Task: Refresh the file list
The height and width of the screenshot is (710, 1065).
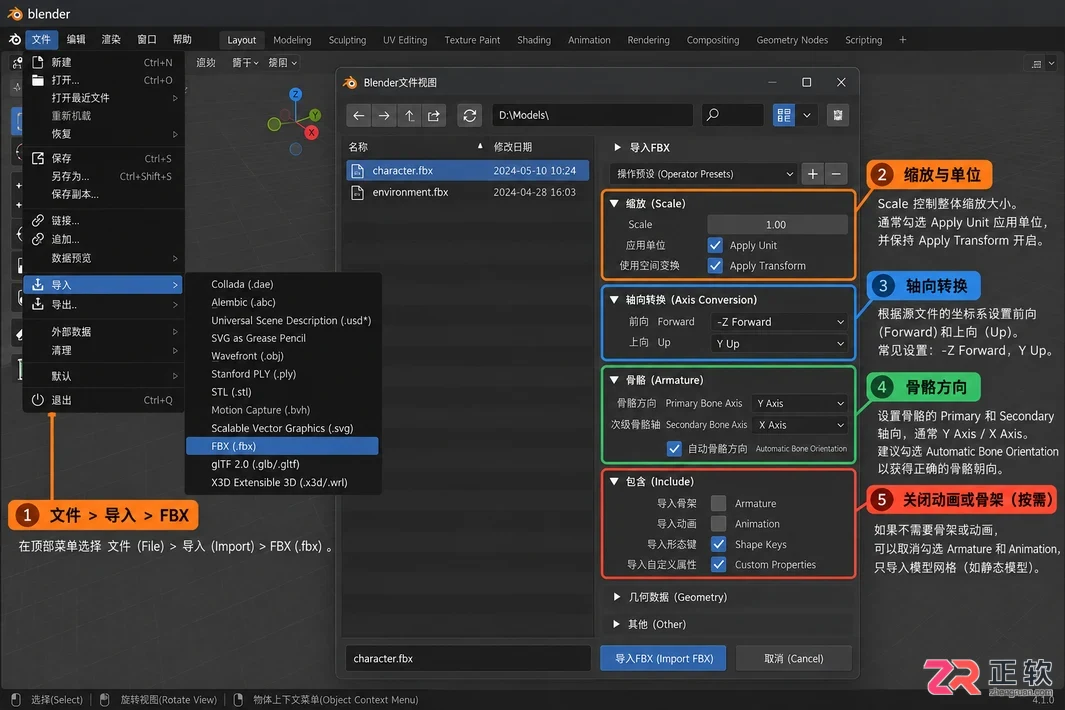Action: tap(469, 116)
